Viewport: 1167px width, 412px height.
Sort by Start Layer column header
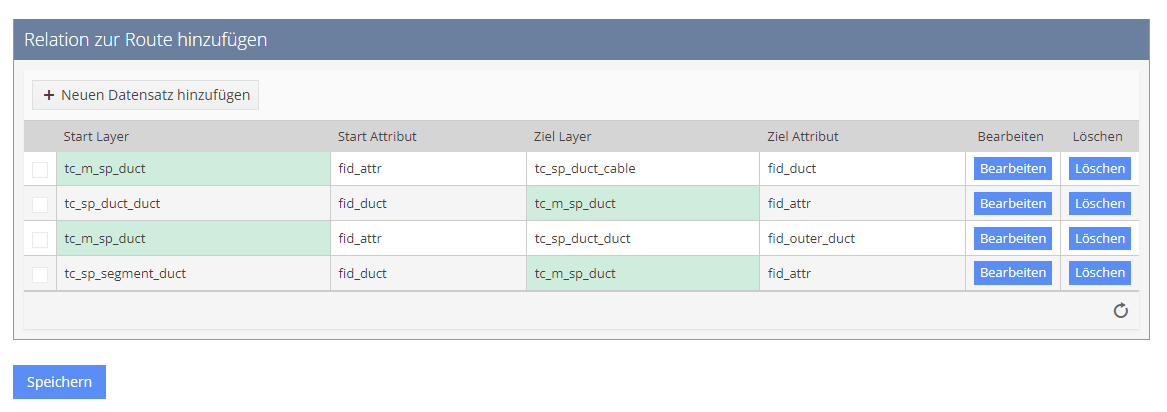pyautogui.click(x=96, y=137)
